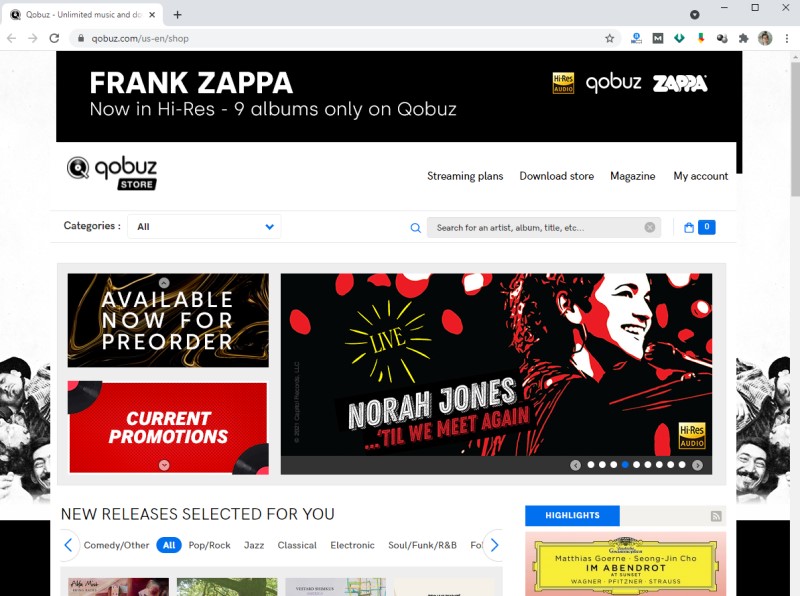The height and width of the screenshot is (596, 800).
Task: Click the site lock padlock icon
Action: coord(81,38)
